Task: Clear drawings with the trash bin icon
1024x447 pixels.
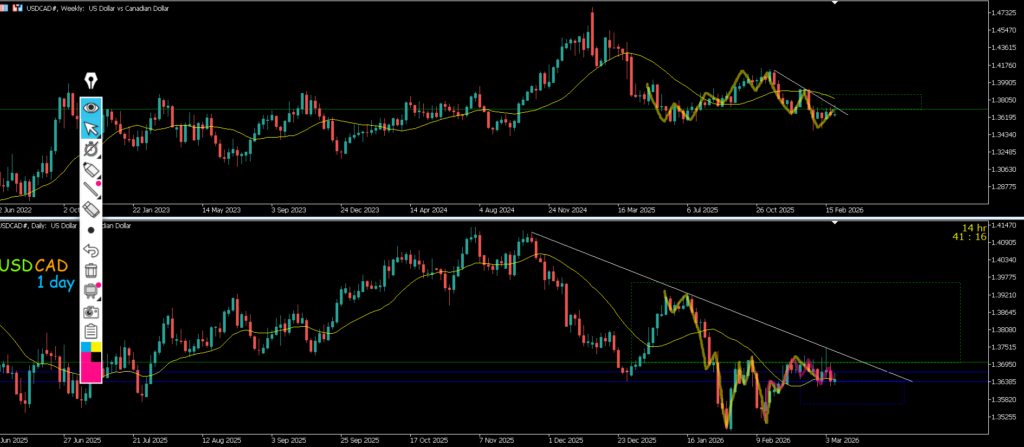Action: [x=91, y=269]
